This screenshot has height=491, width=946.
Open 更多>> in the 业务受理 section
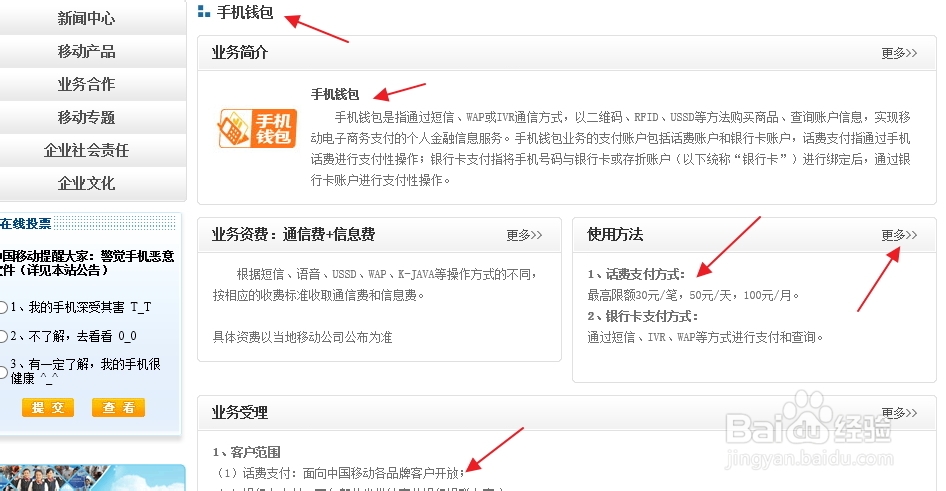pyautogui.click(x=899, y=413)
